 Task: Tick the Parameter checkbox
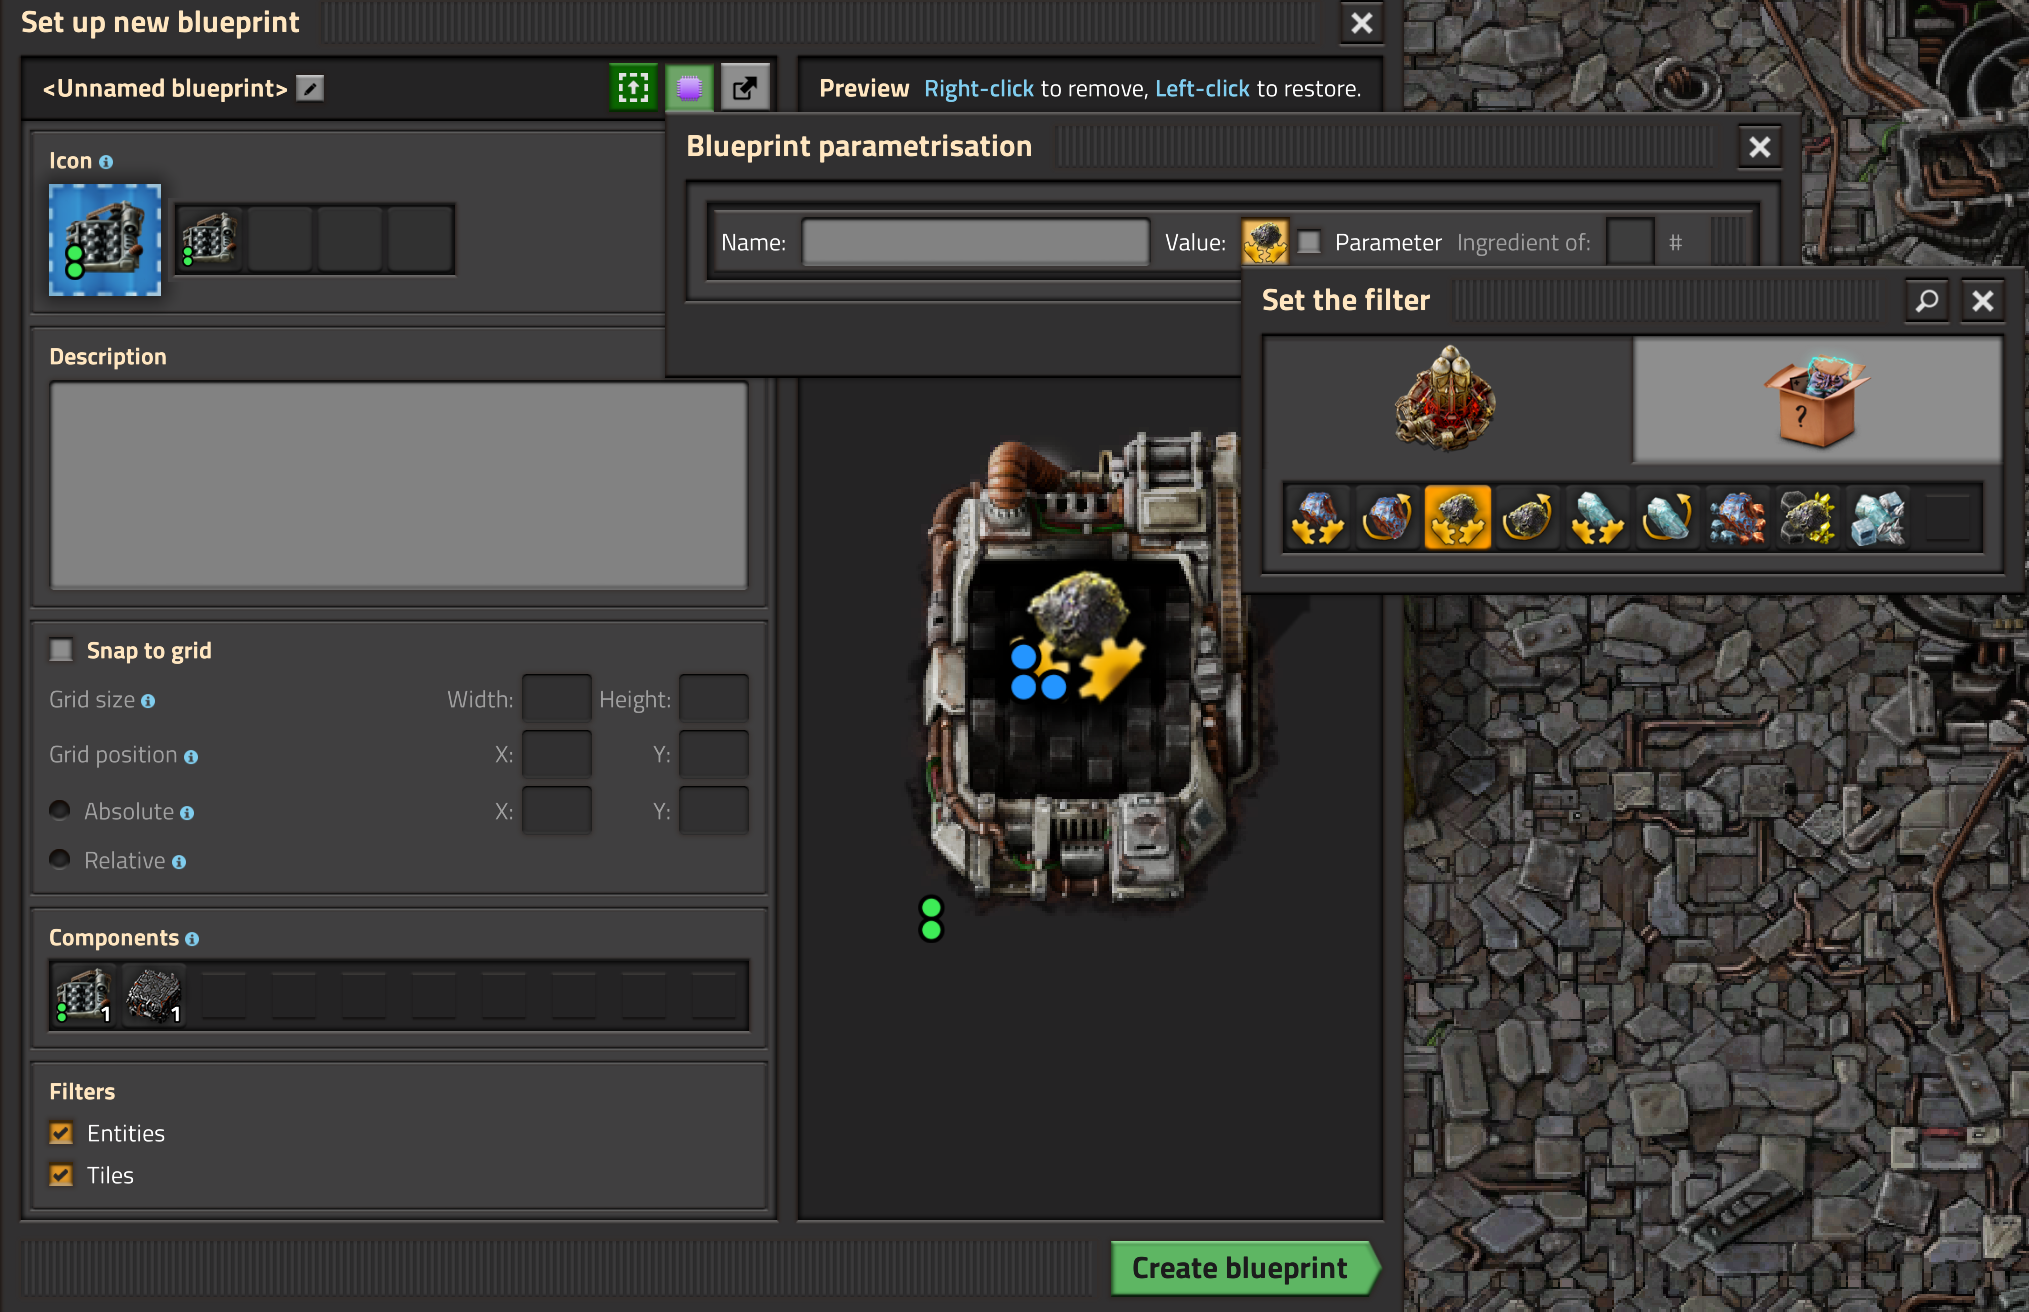coord(1309,242)
